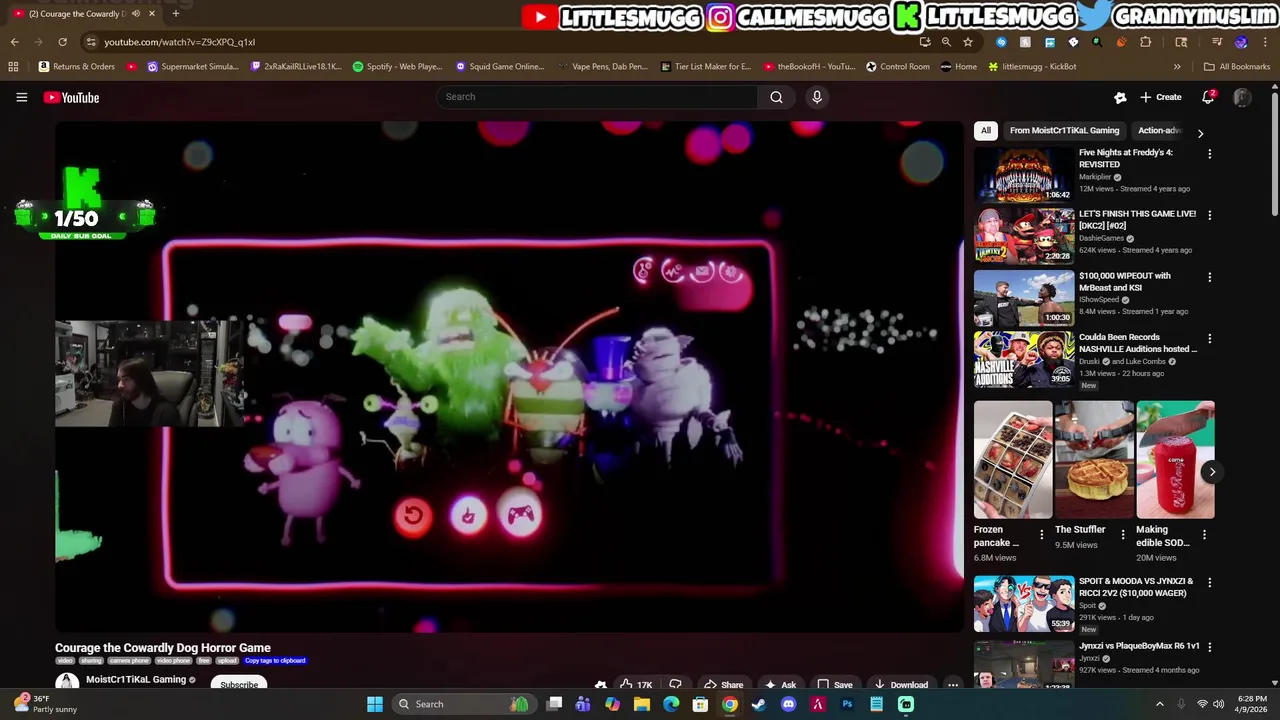
Task: Open littlesmugg - KickBot bookmark
Action: (1032, 66)
